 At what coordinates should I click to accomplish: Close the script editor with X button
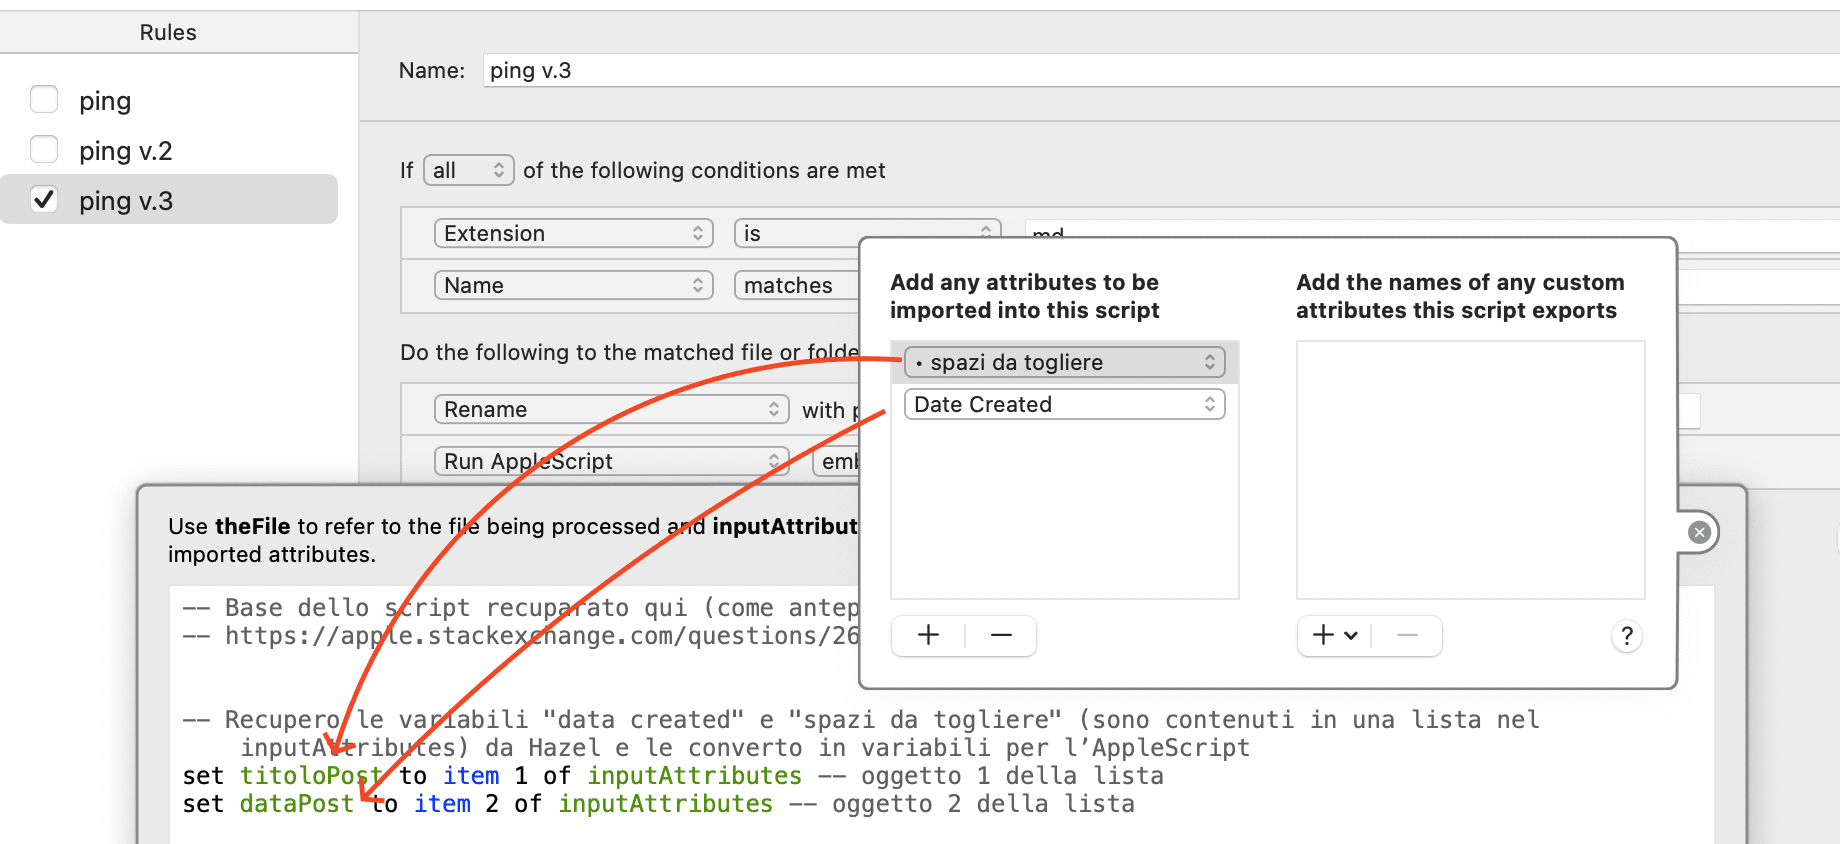pyautogui.click(x=1698, y=532)
